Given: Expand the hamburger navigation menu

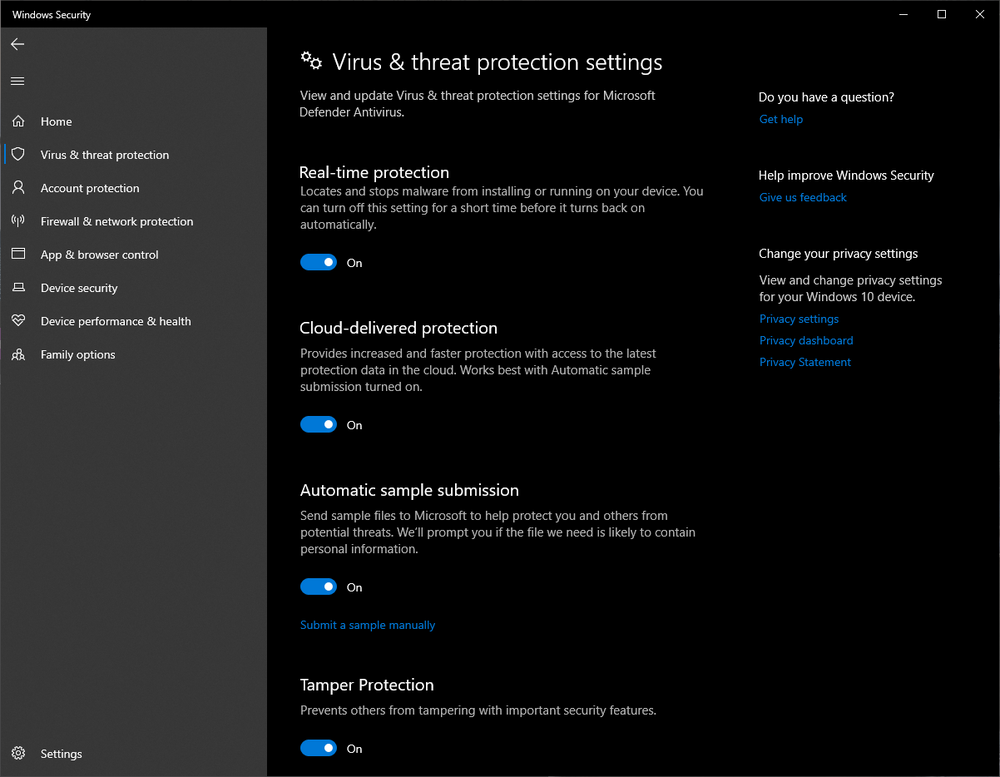Looking at the screenshot, I should [18, 81].
